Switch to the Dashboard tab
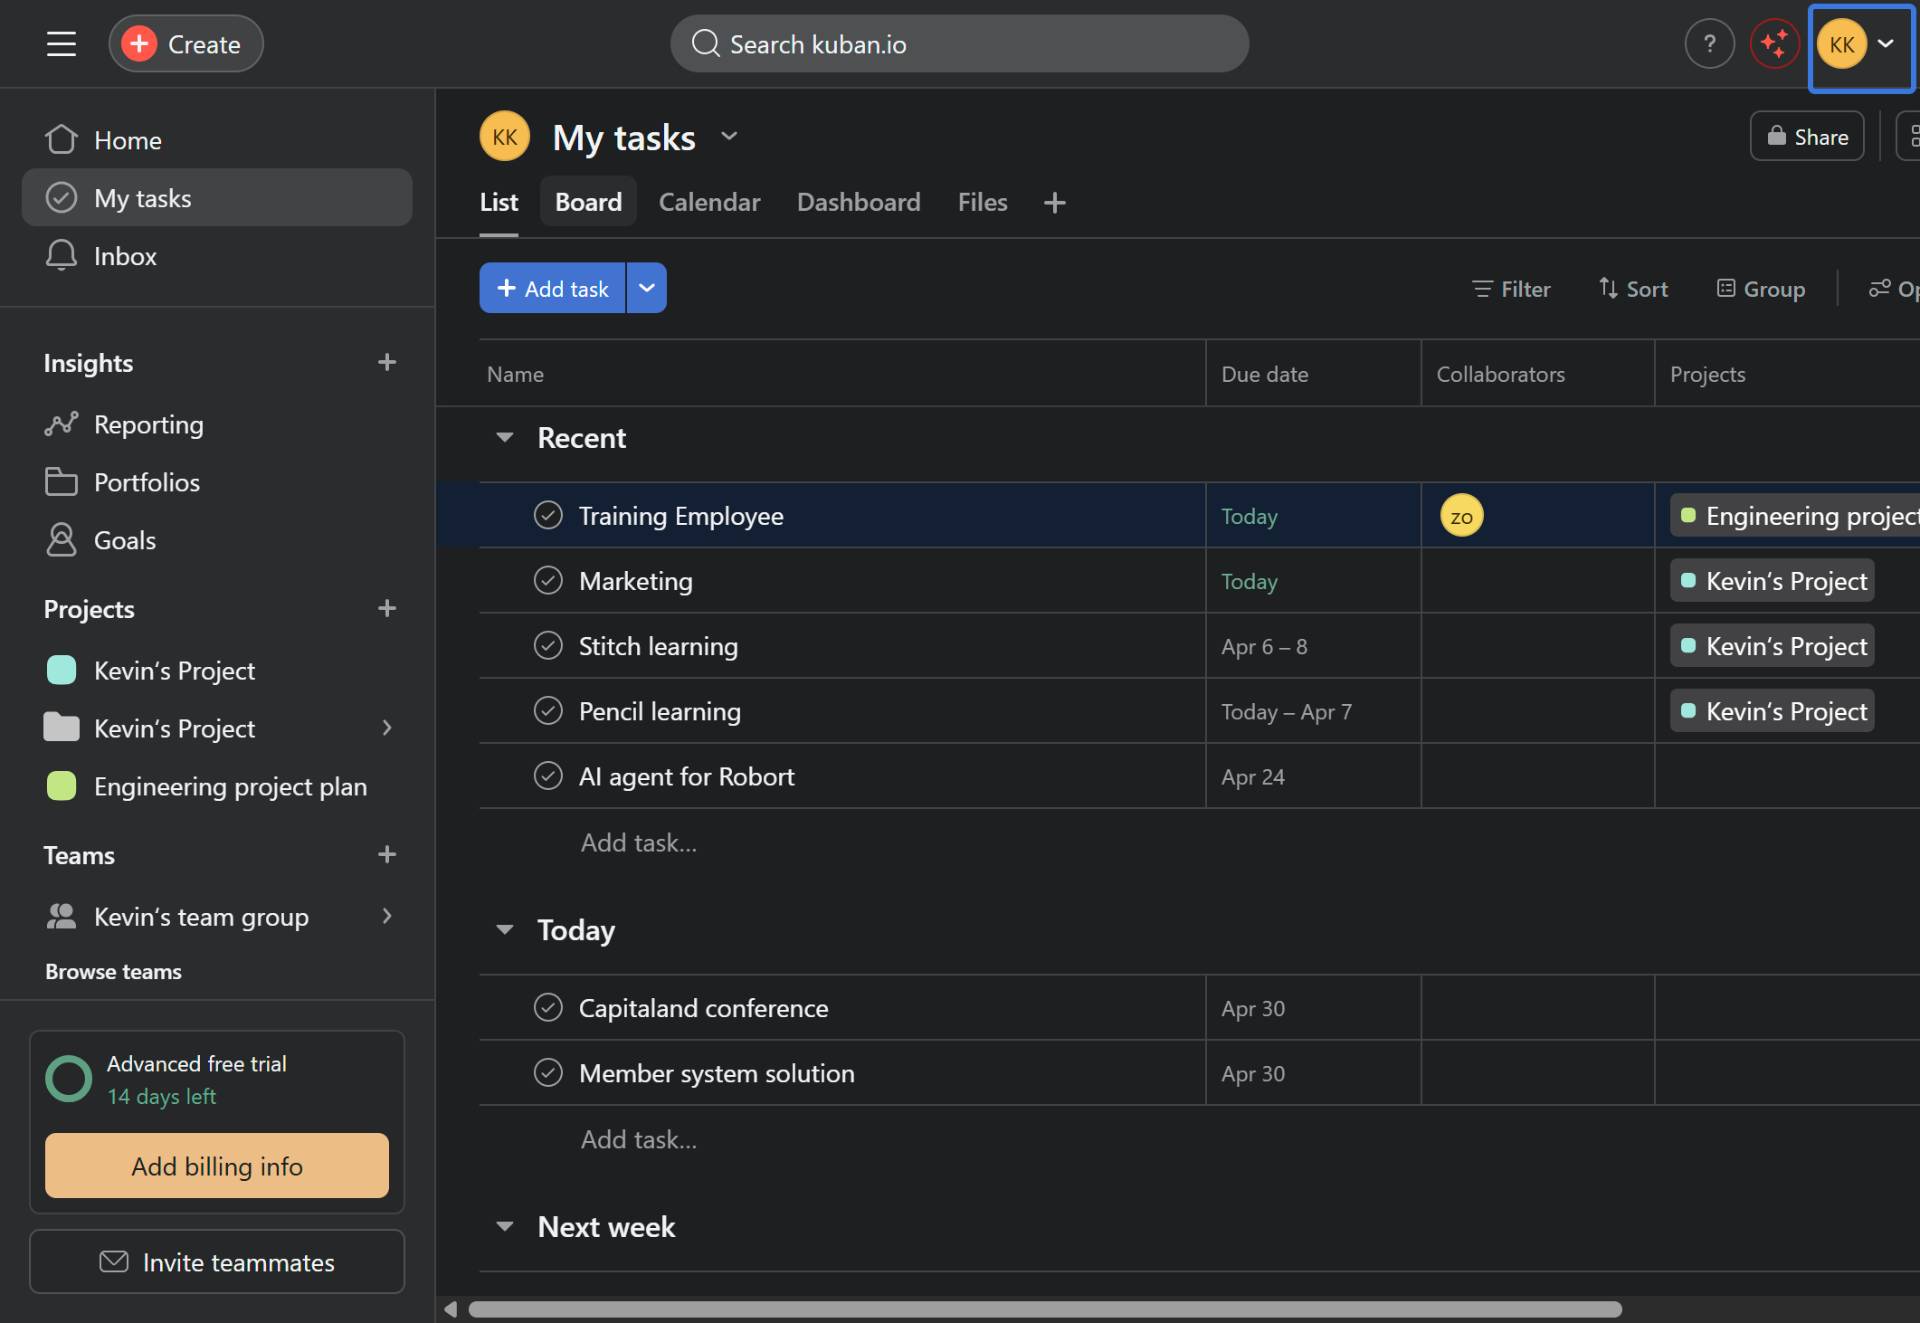Image resolution: width=1920 pixels, height=1323 pixels. tap(859, 203)
